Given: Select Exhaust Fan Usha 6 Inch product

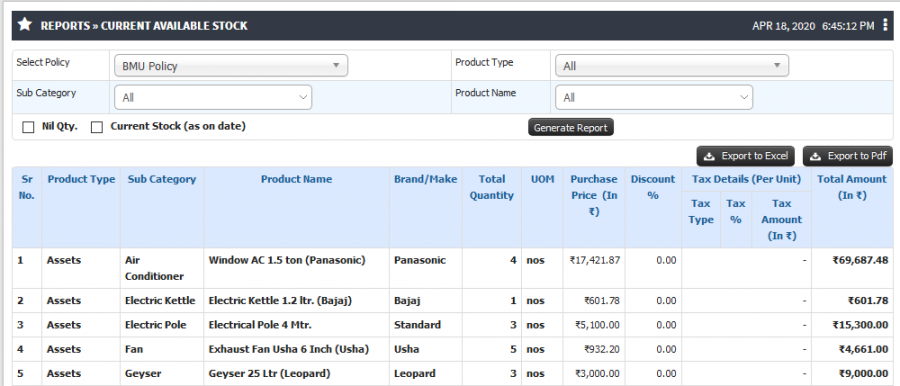Looking at the screenshot, I should point(289,349).
